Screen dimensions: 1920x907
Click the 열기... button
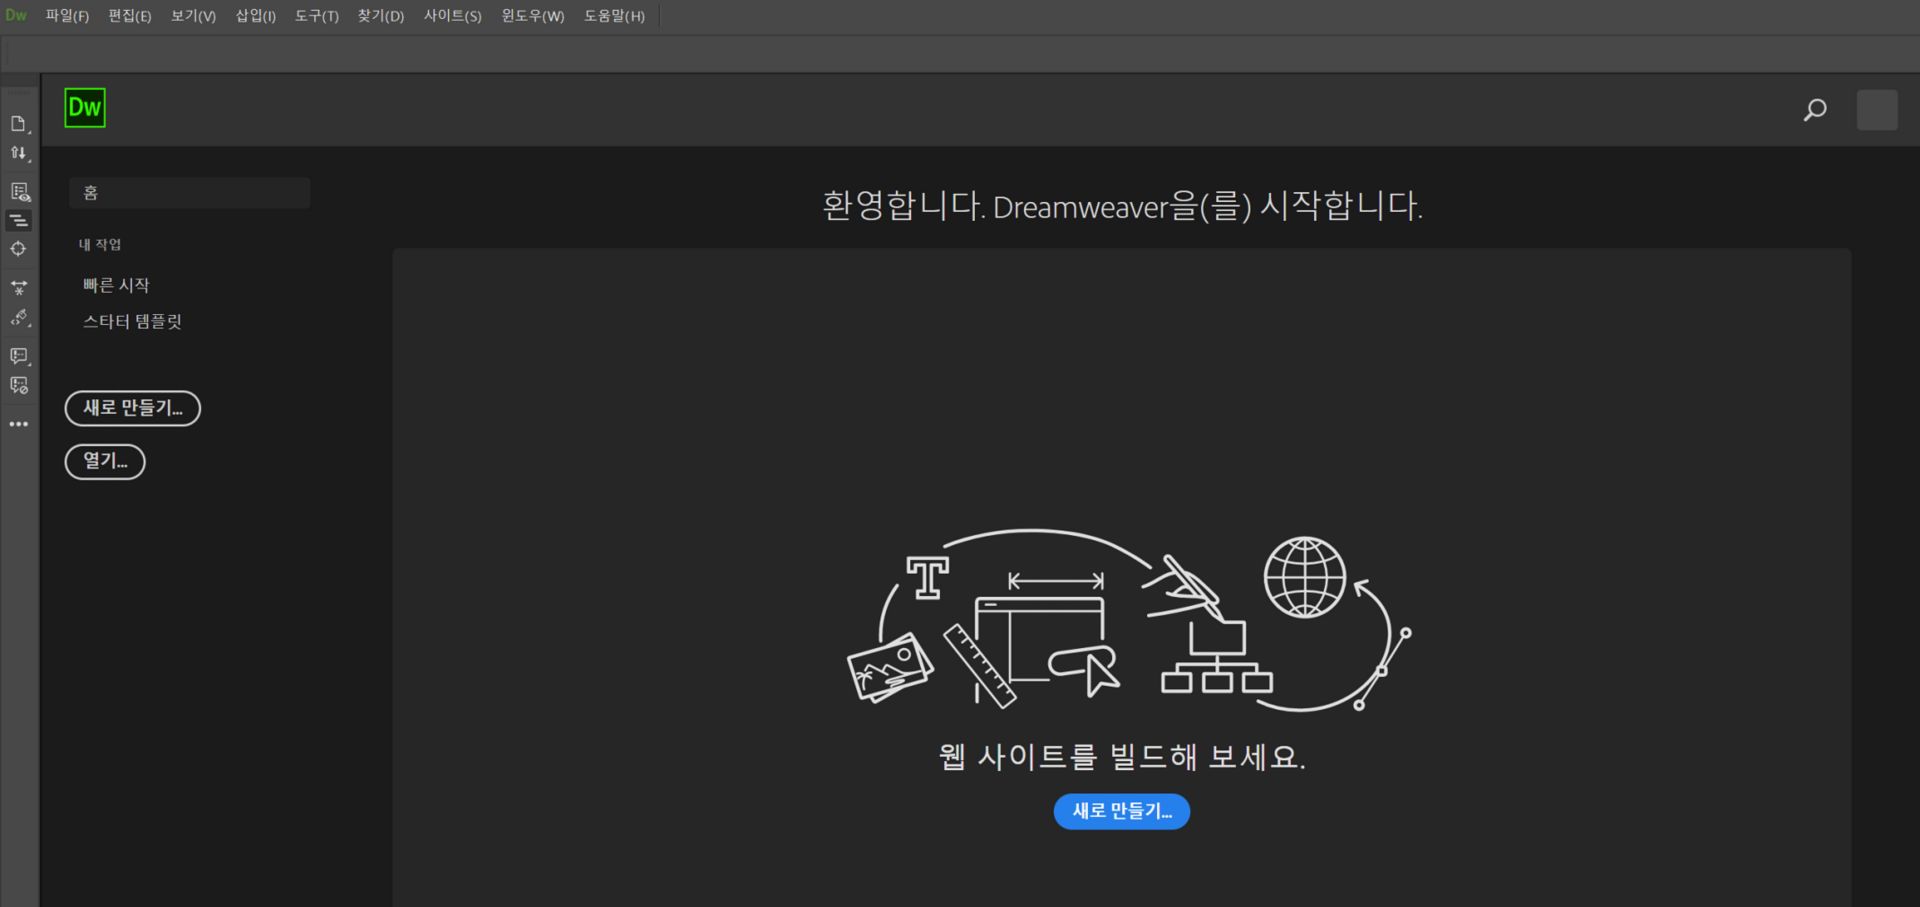tap(104, 461)
